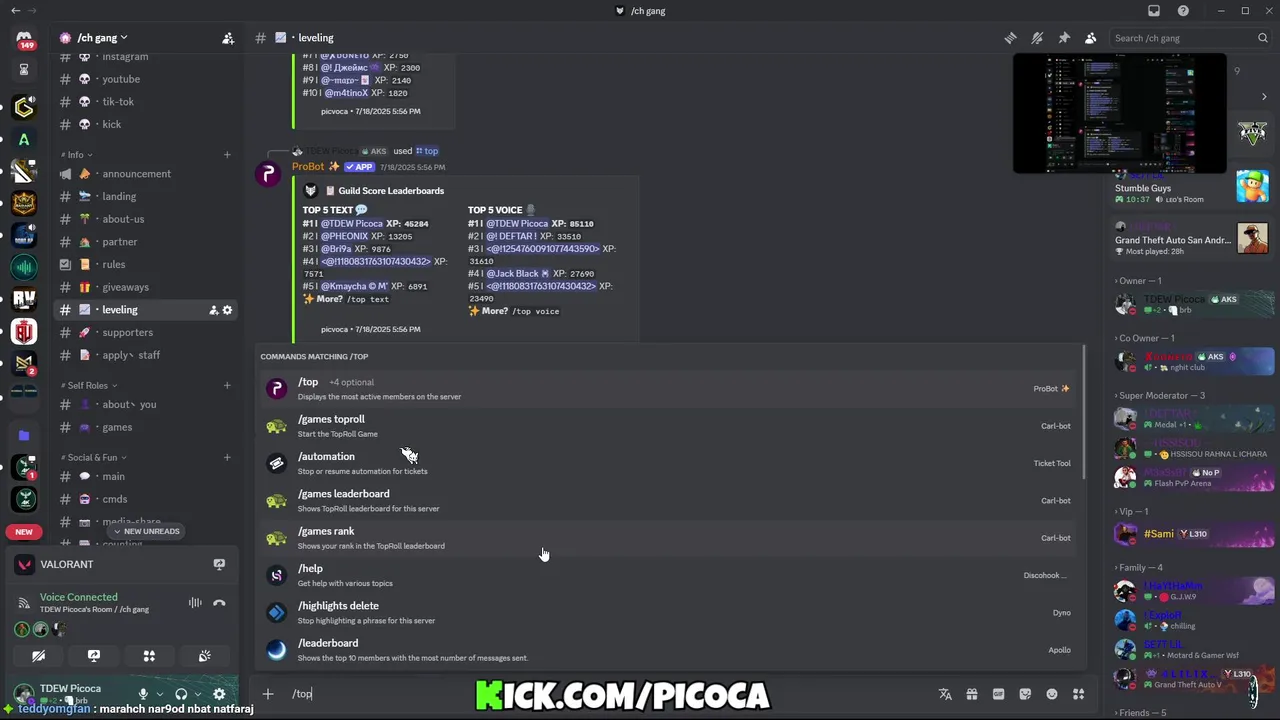Toggle noise suppression waveform icon
Image resolution: width=1280 pixels, height=720 pixels.
coord(195,603)
